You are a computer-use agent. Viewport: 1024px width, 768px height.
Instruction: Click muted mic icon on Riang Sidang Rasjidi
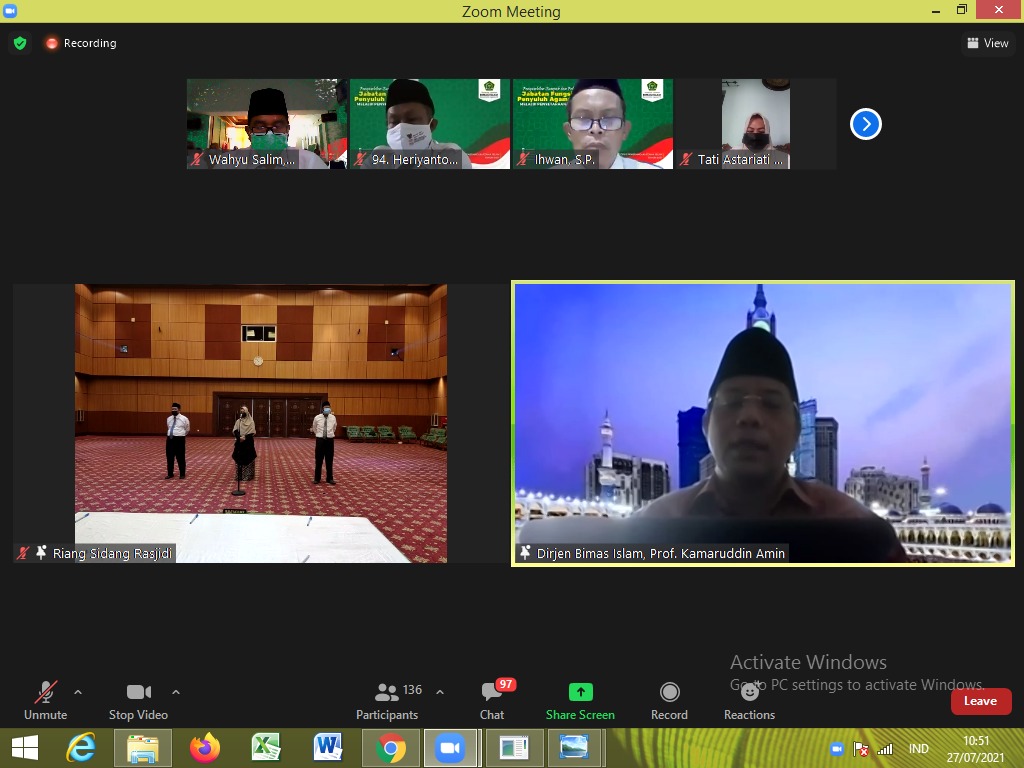[23, 553]
